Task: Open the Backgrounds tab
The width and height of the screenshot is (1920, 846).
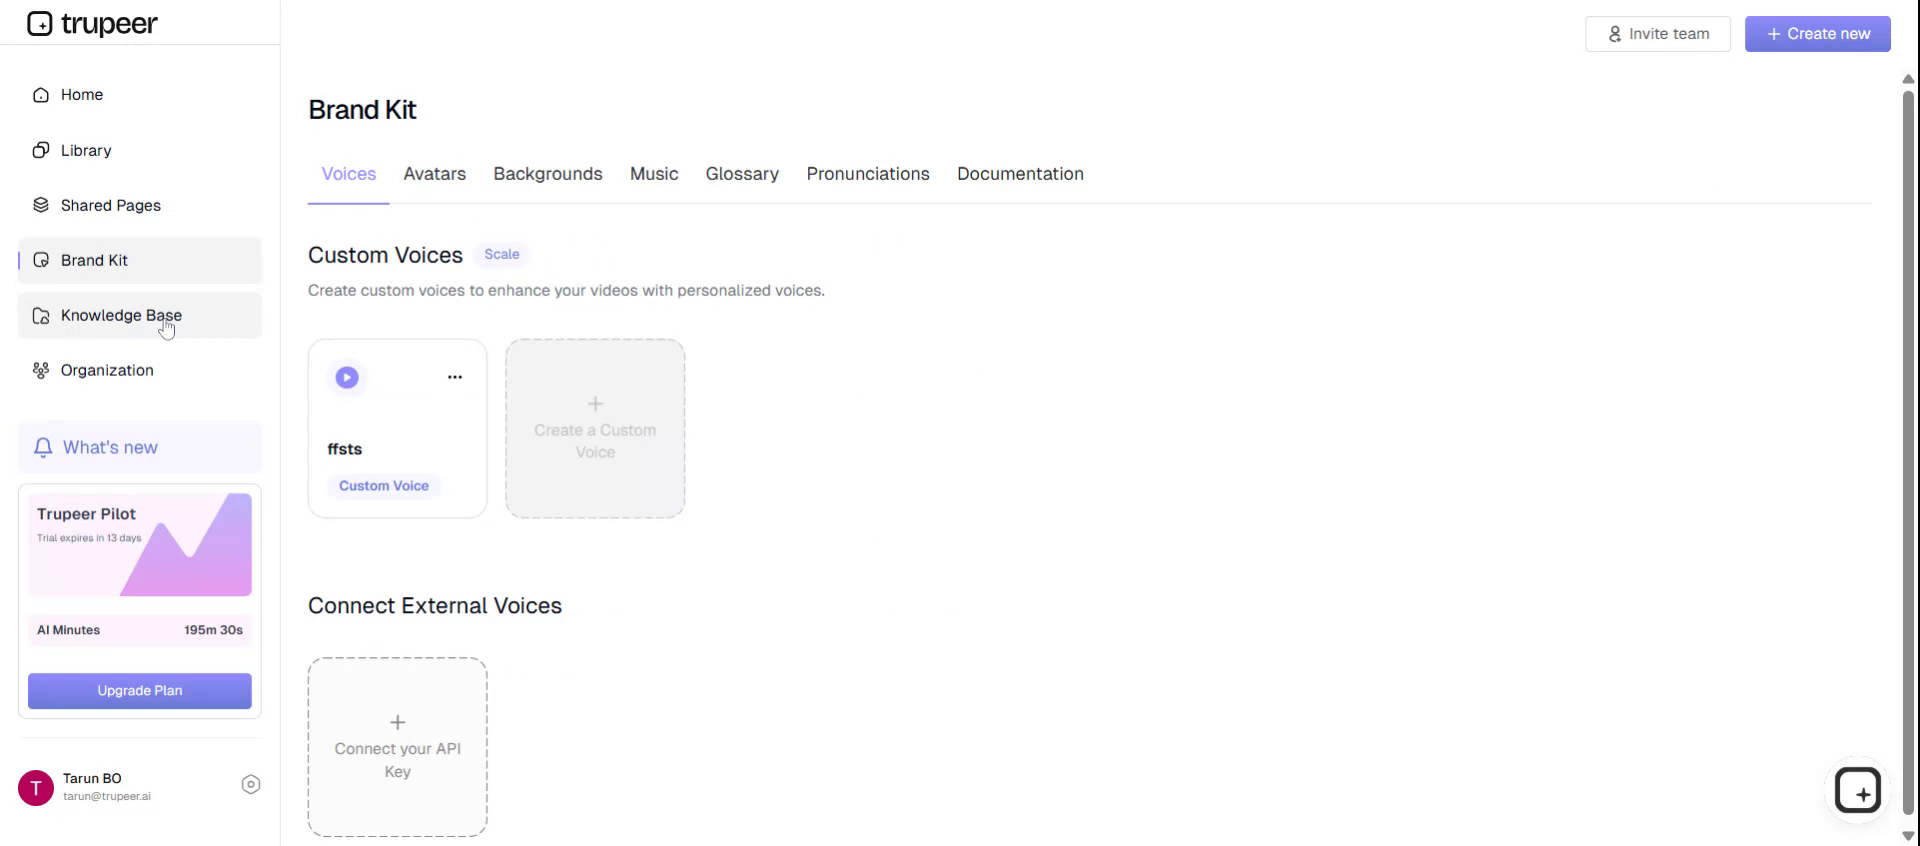Action: [x=548, y=174]
